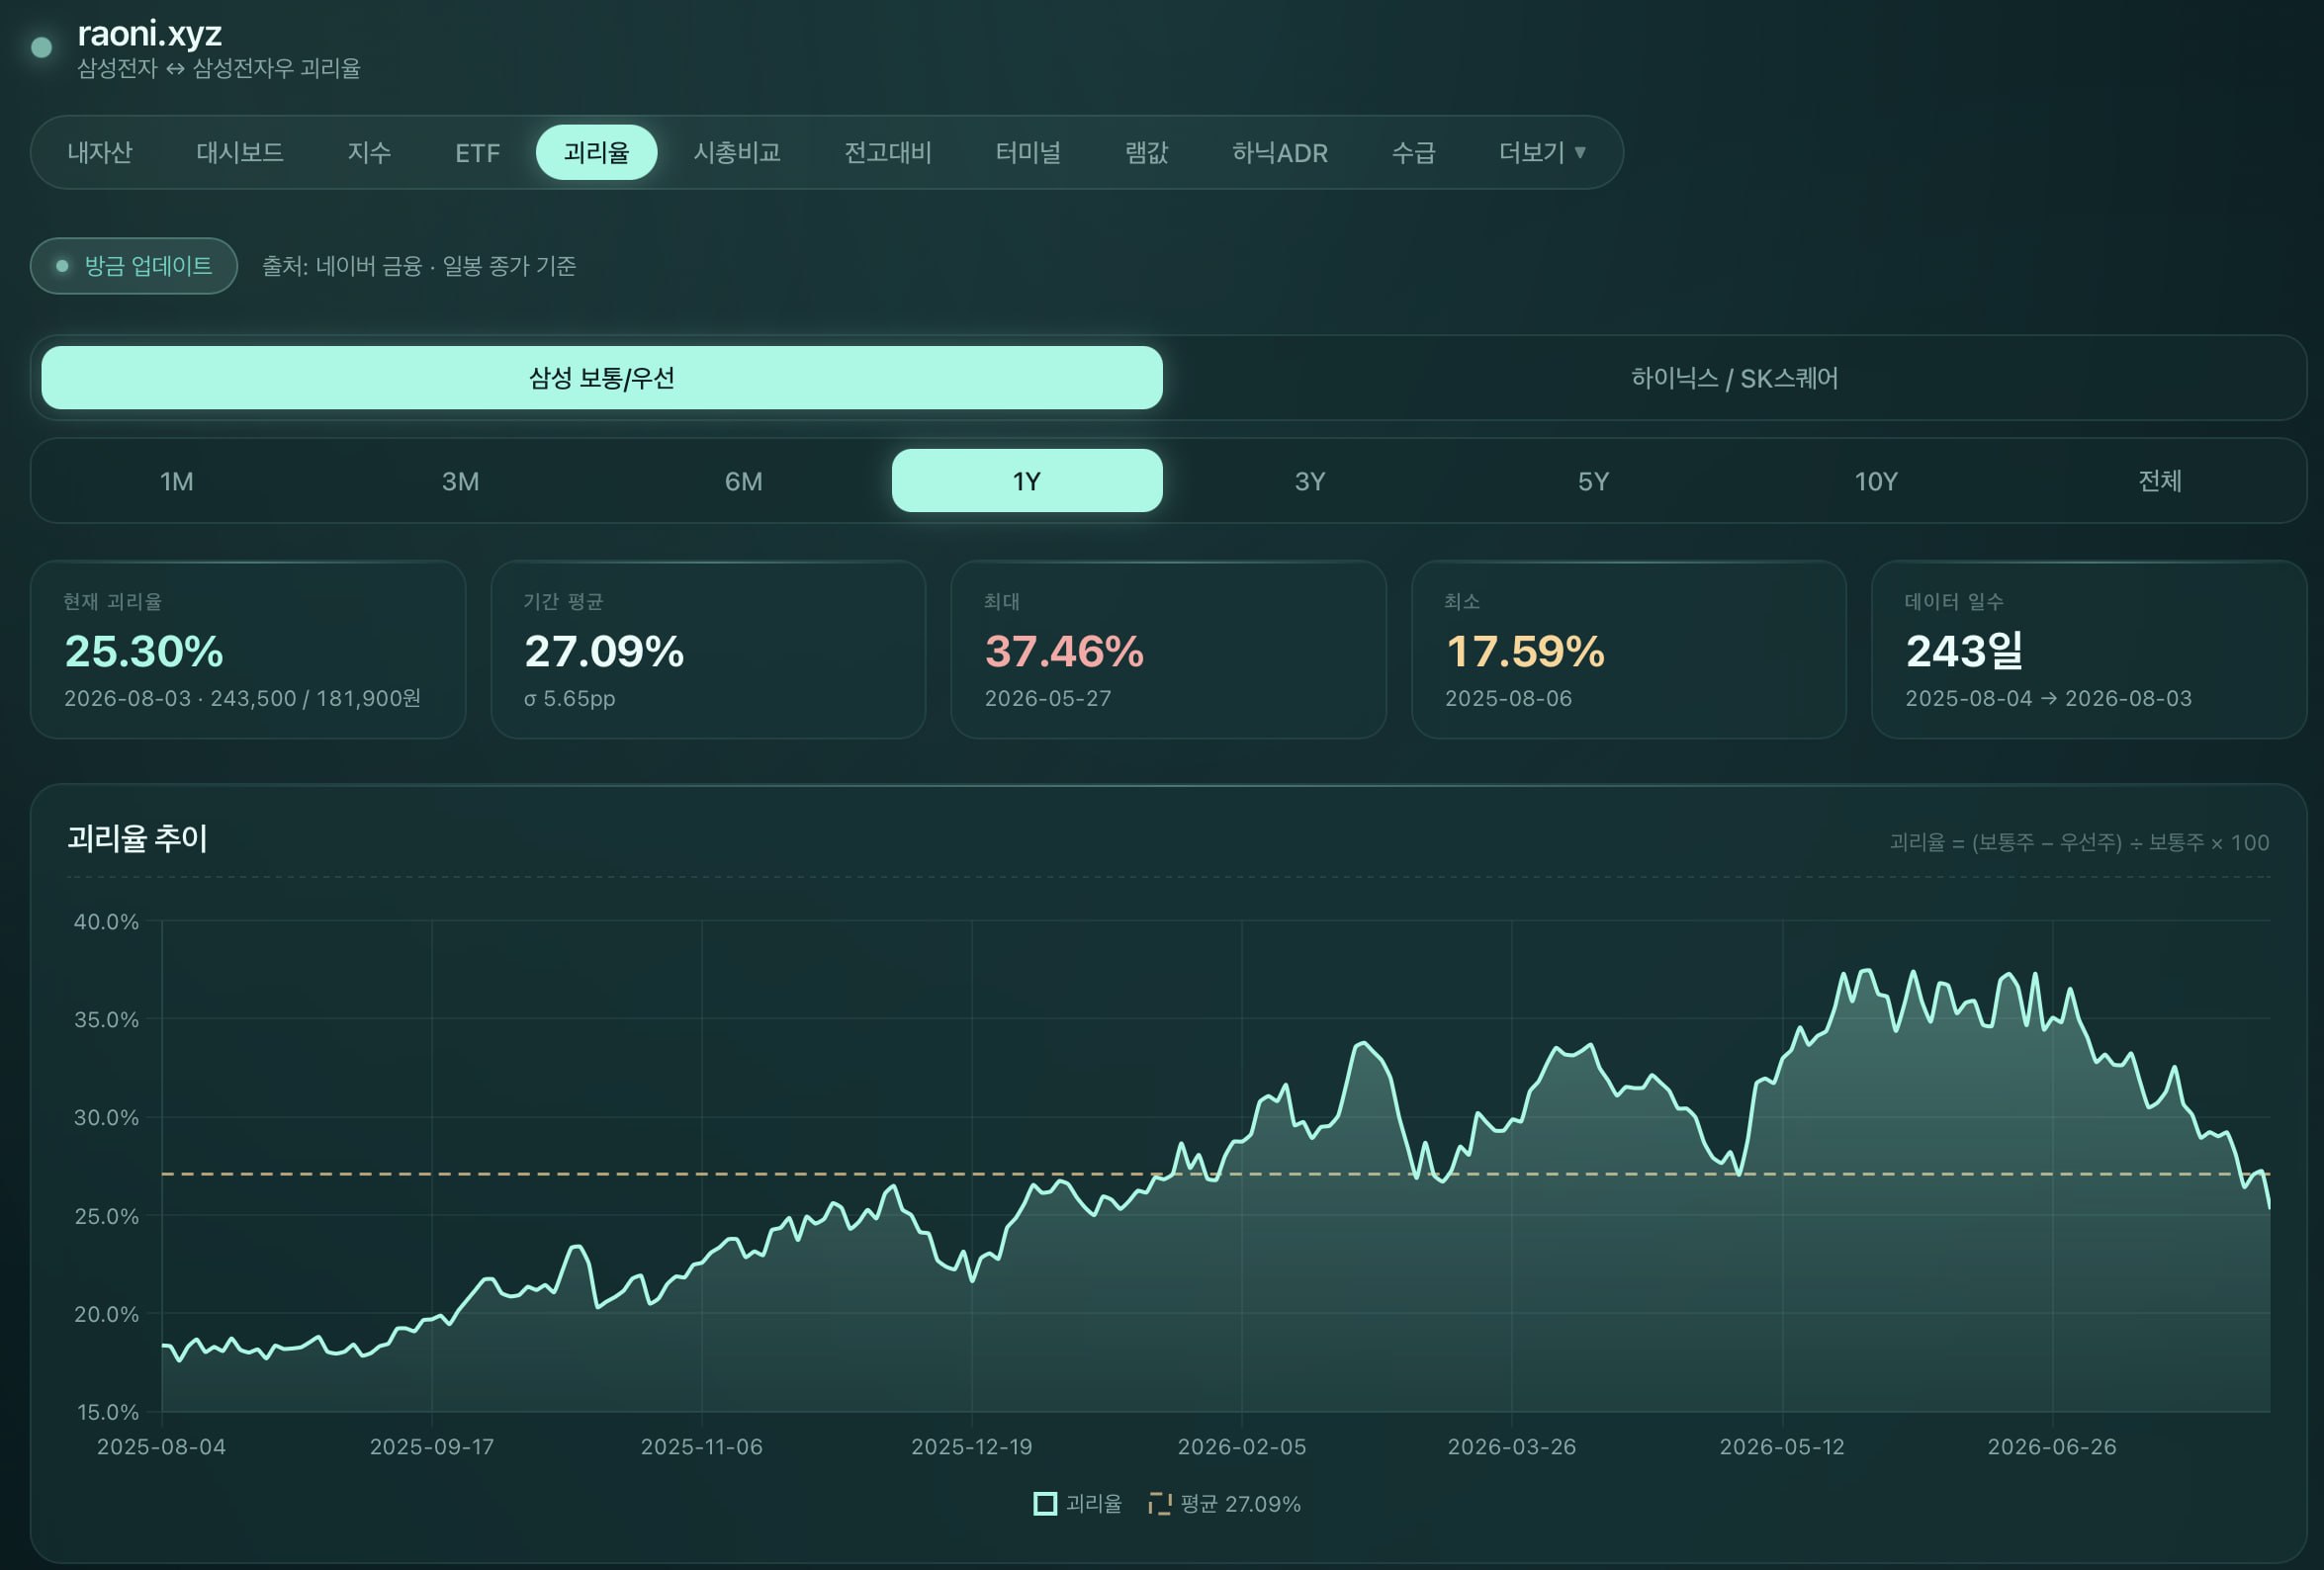The width and height of the screenshot is (2324, 1570).
Task: Select the 10Y period range
Action: (1875, 481)
